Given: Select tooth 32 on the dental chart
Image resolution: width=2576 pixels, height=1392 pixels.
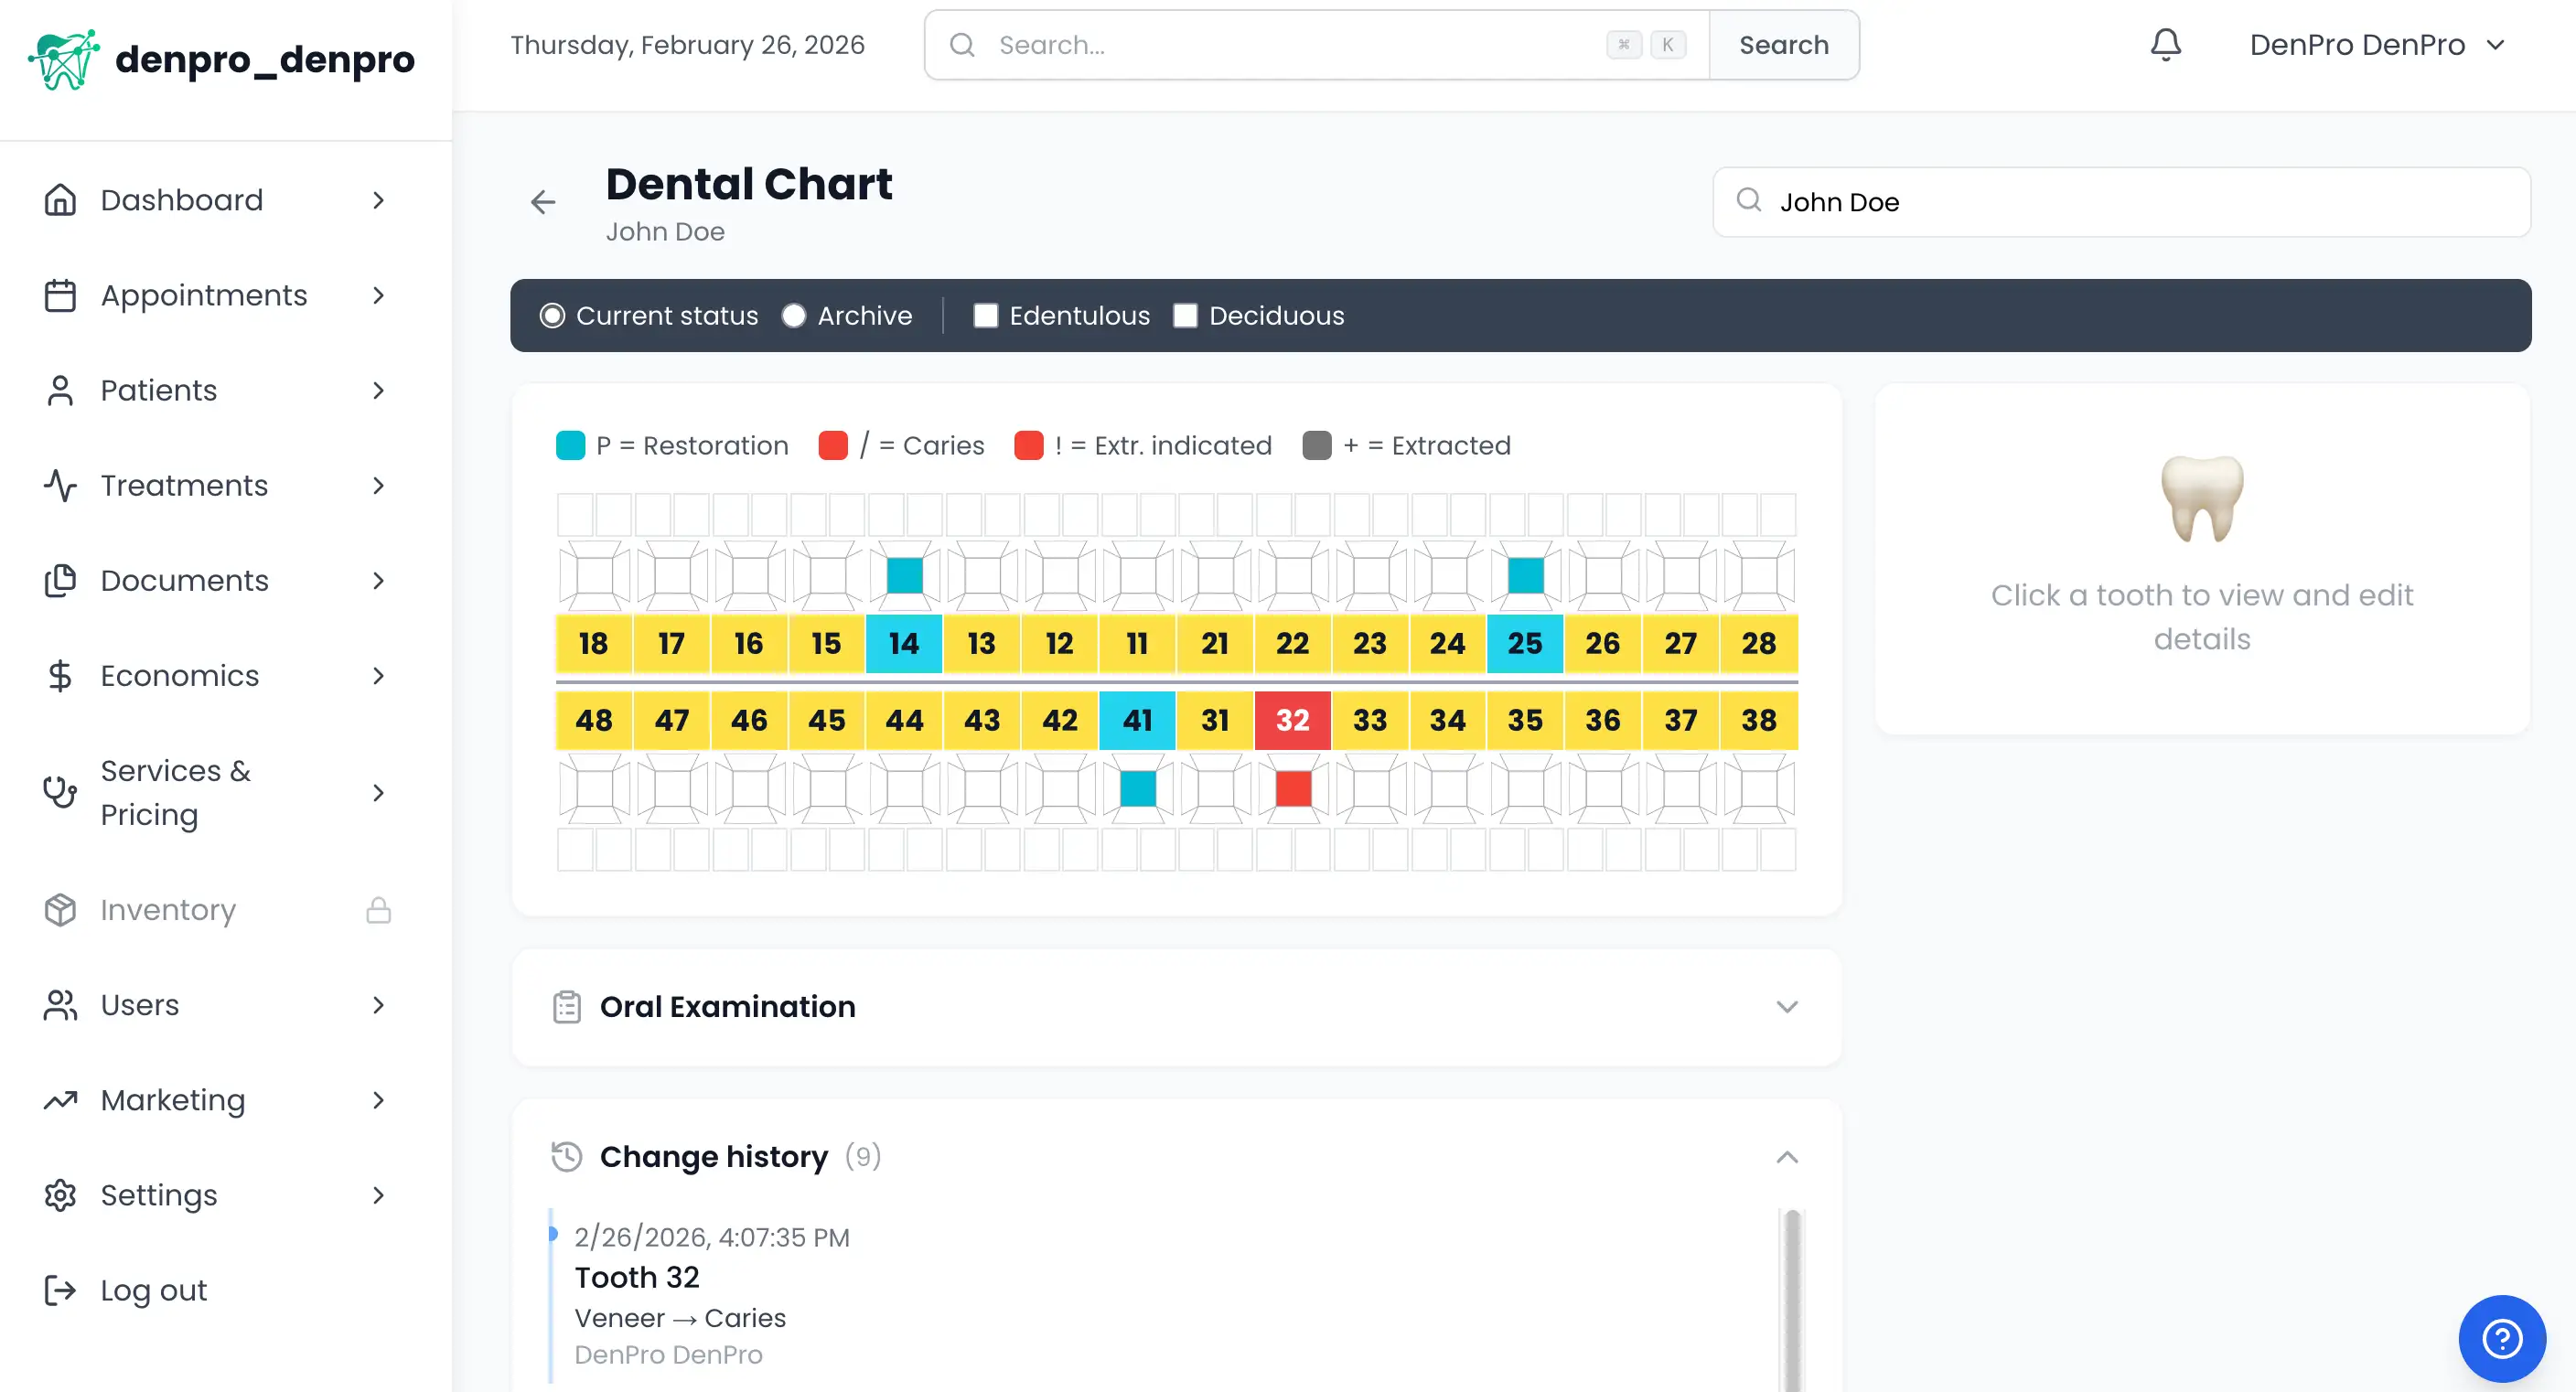Looking at the screenshot, I should coord(1292,720).
